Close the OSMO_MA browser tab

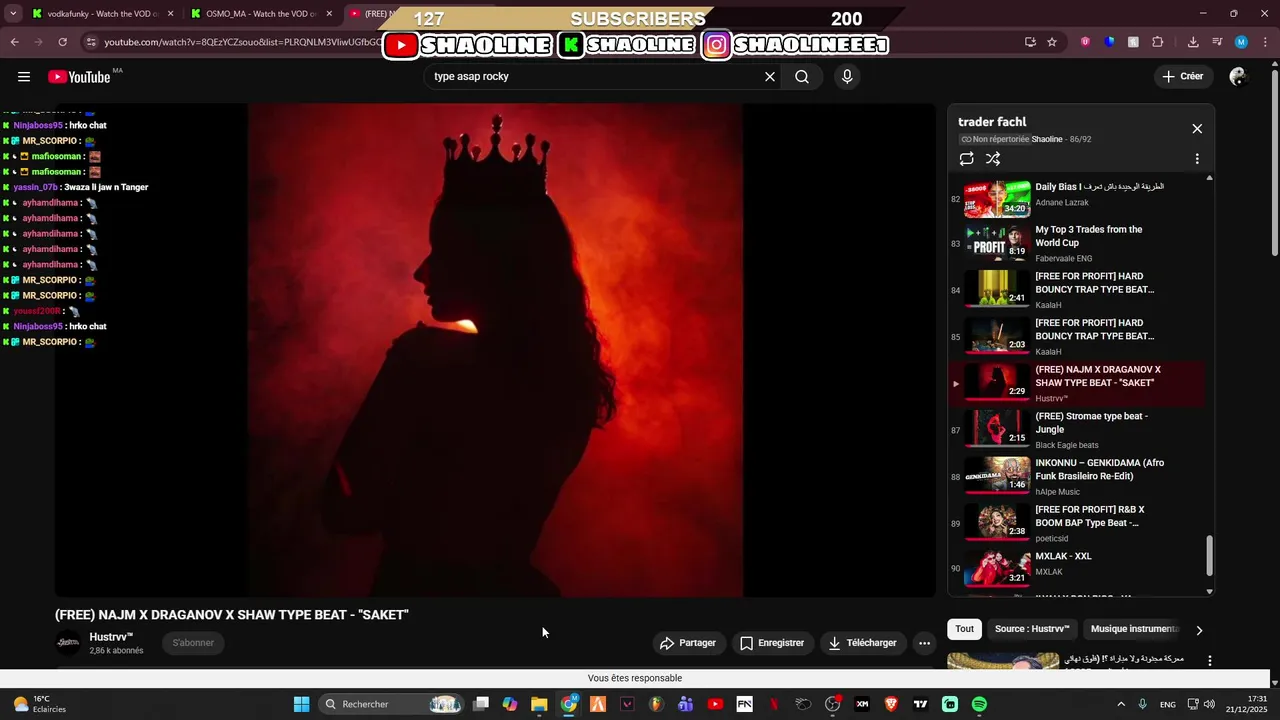click(x=329, y=14)
